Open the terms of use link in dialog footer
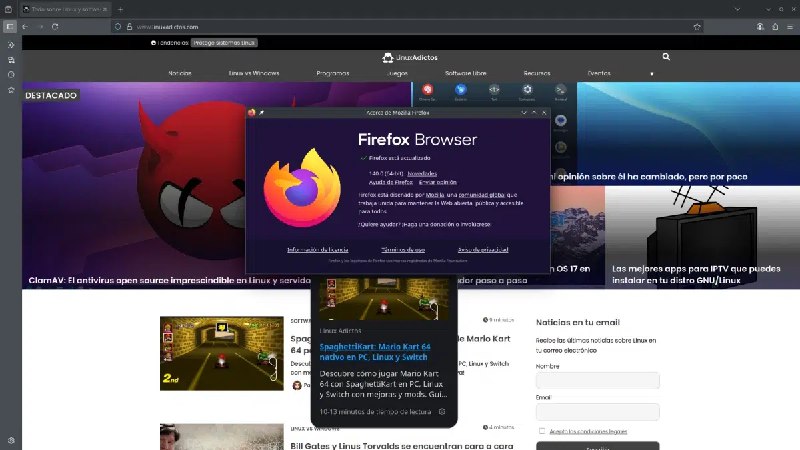Image resolution: width=800 pixels, height=450 pixels. point(403,249)
